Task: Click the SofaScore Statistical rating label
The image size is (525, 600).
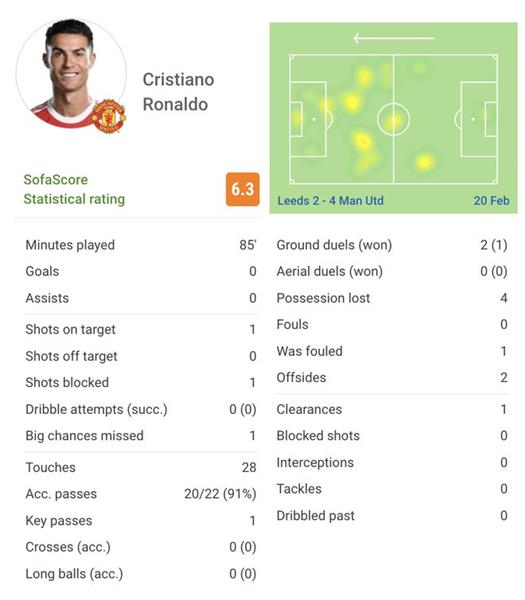Action: click(x=74, y=189)
